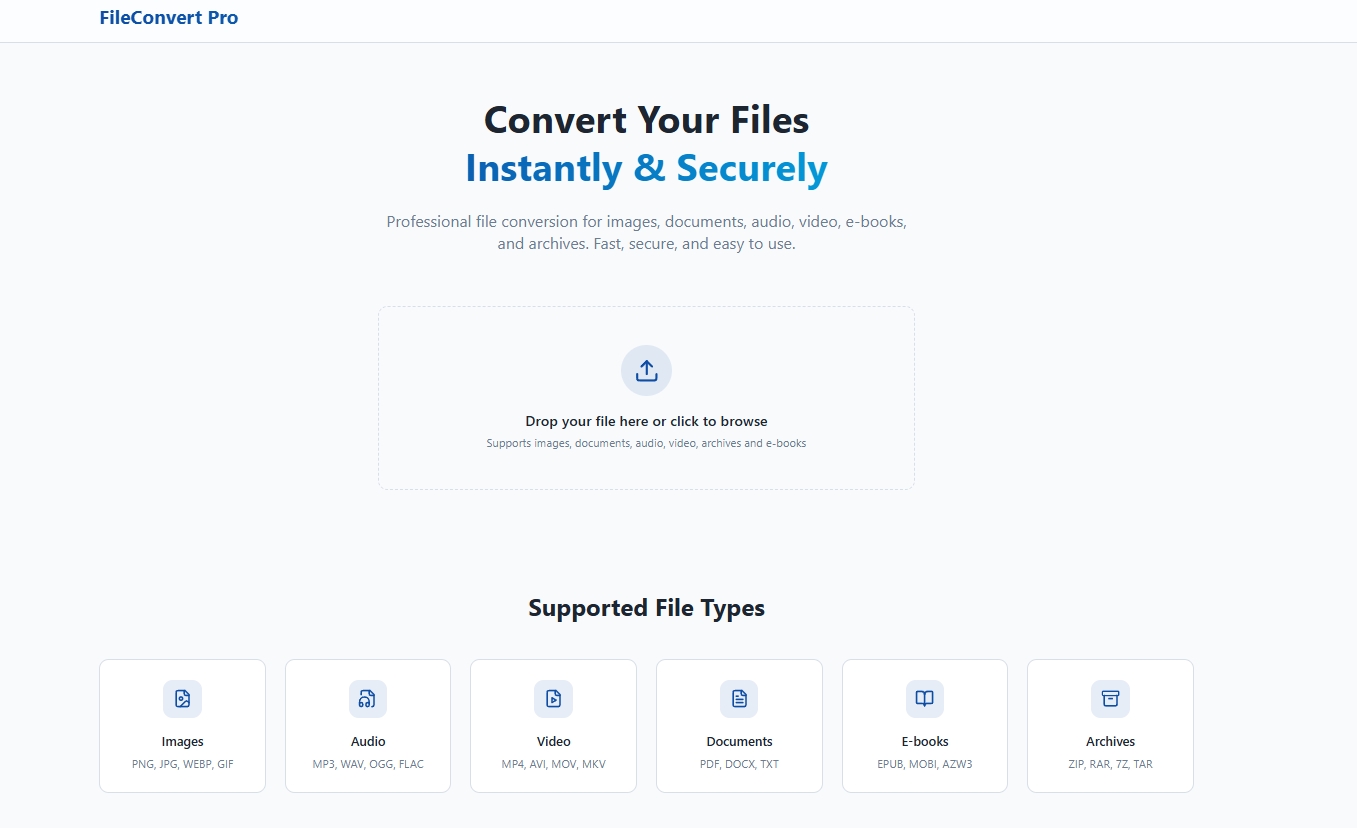This screenshot has height=828, width=1357.
Task: Click the upload arrow icon
Action: [646, 371]
